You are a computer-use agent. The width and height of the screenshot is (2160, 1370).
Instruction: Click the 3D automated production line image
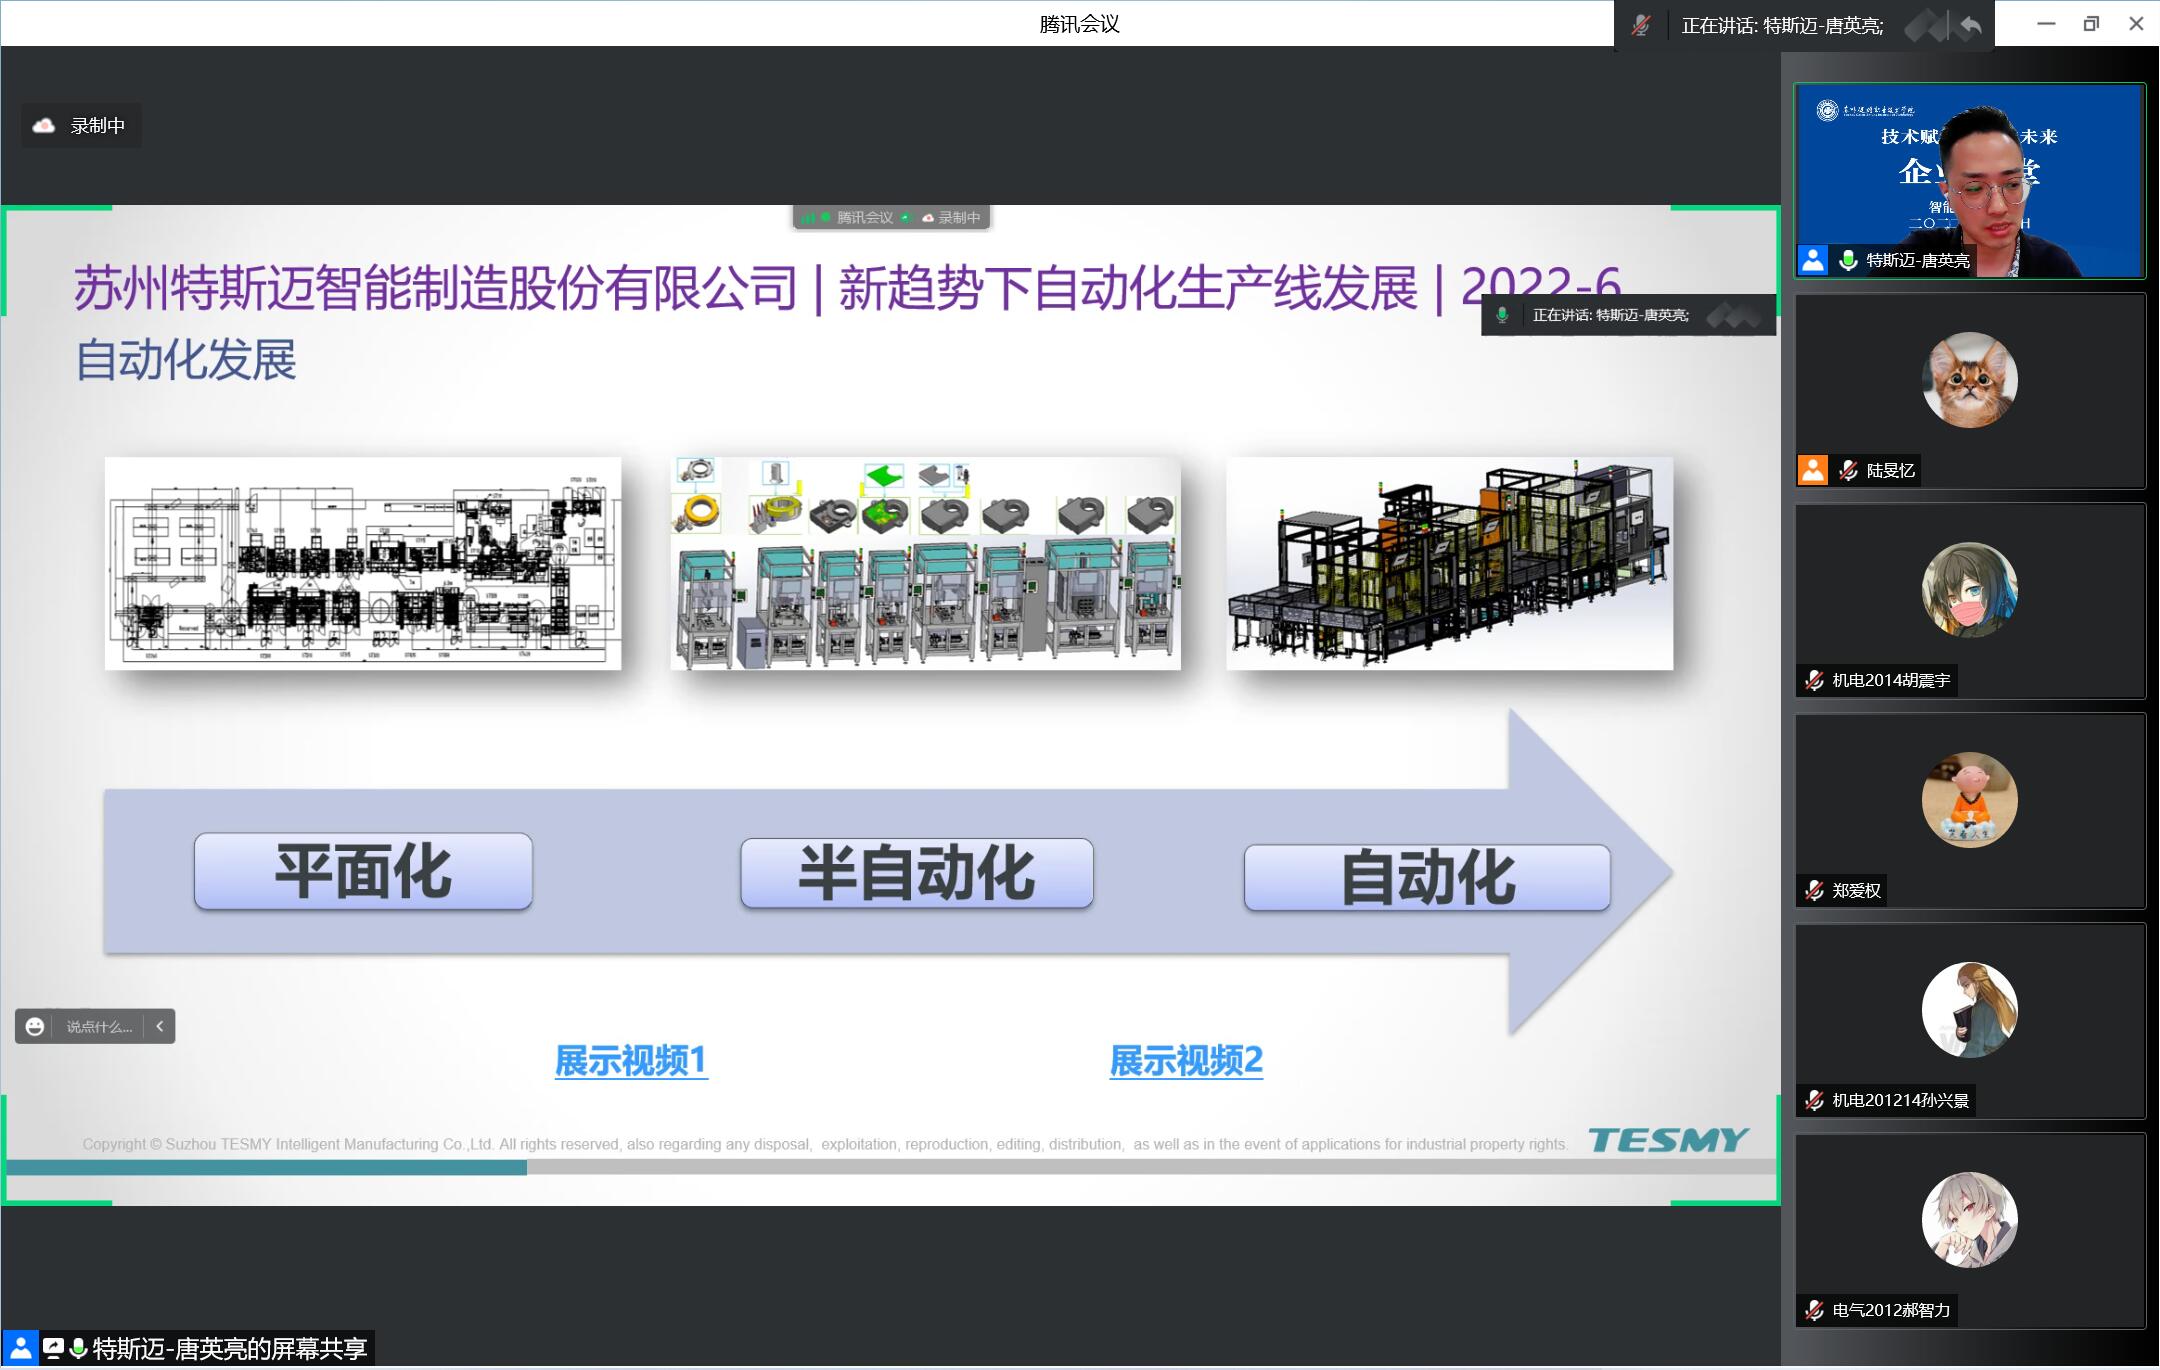coord(1449,563)
